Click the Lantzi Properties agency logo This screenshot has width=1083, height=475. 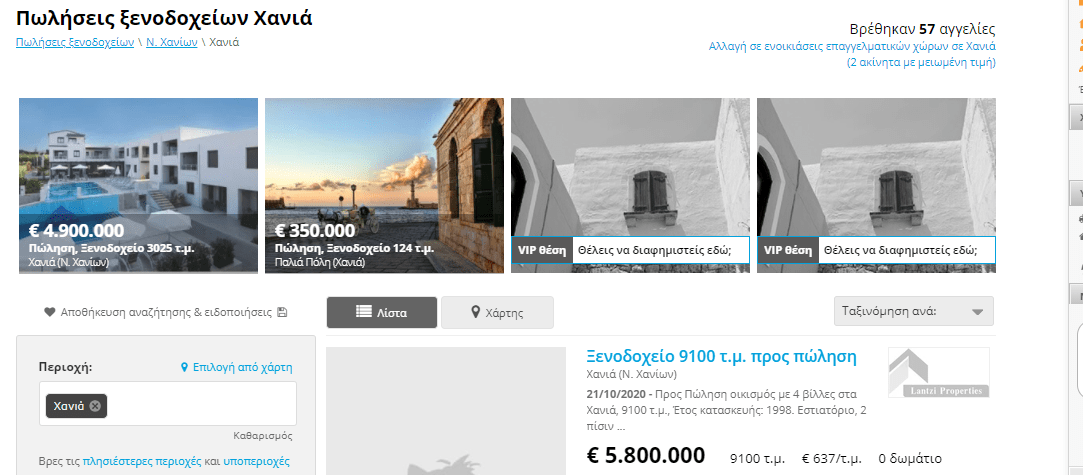tap(939, 373)
